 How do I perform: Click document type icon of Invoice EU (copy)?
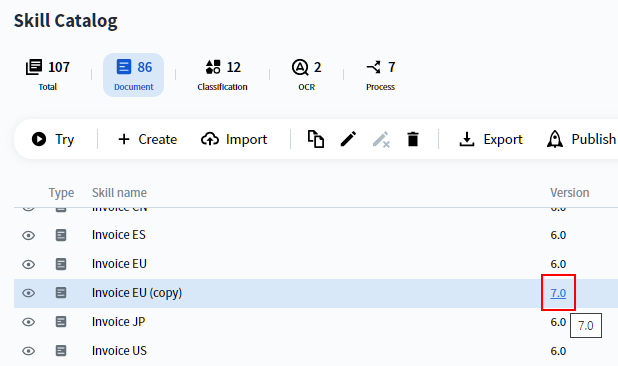pos(61,293)
